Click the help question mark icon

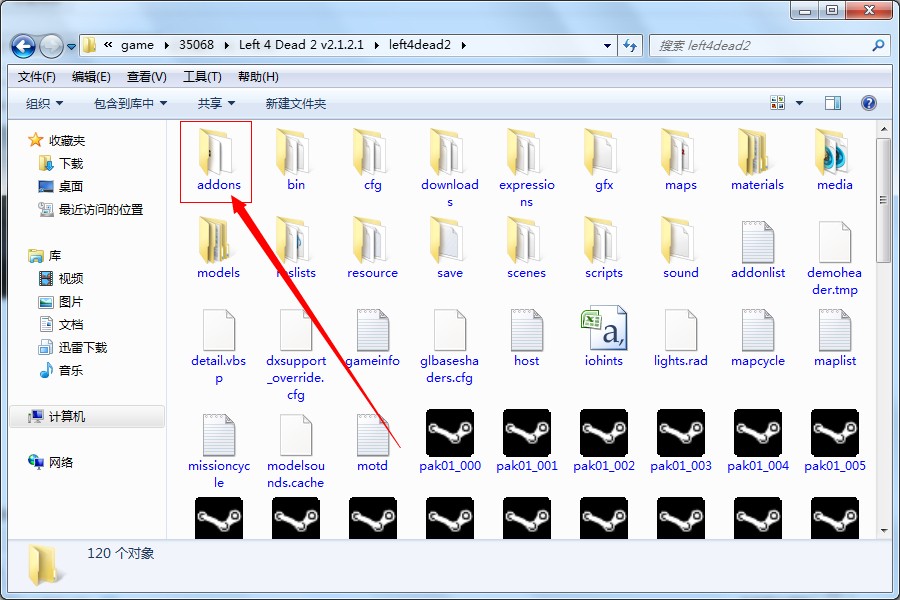click(x=868, y=103)
